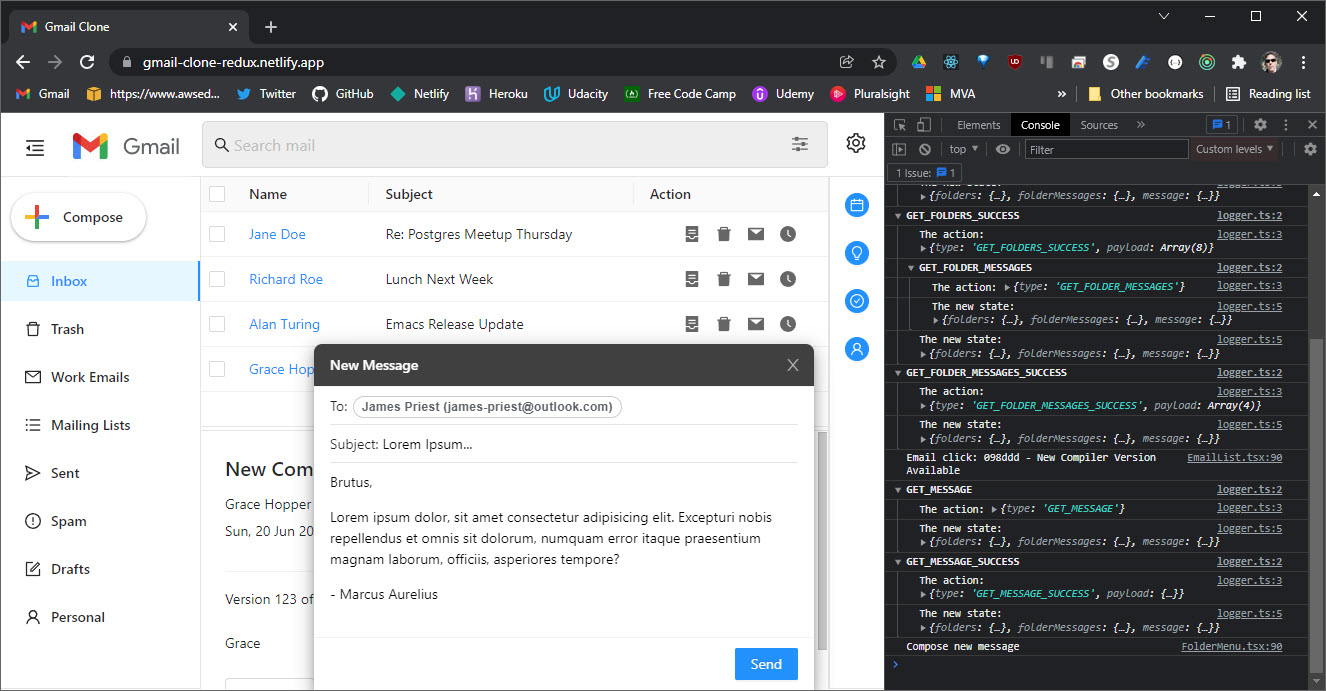
Task: Archive the Jane Doe email
Action: (691, 234)
